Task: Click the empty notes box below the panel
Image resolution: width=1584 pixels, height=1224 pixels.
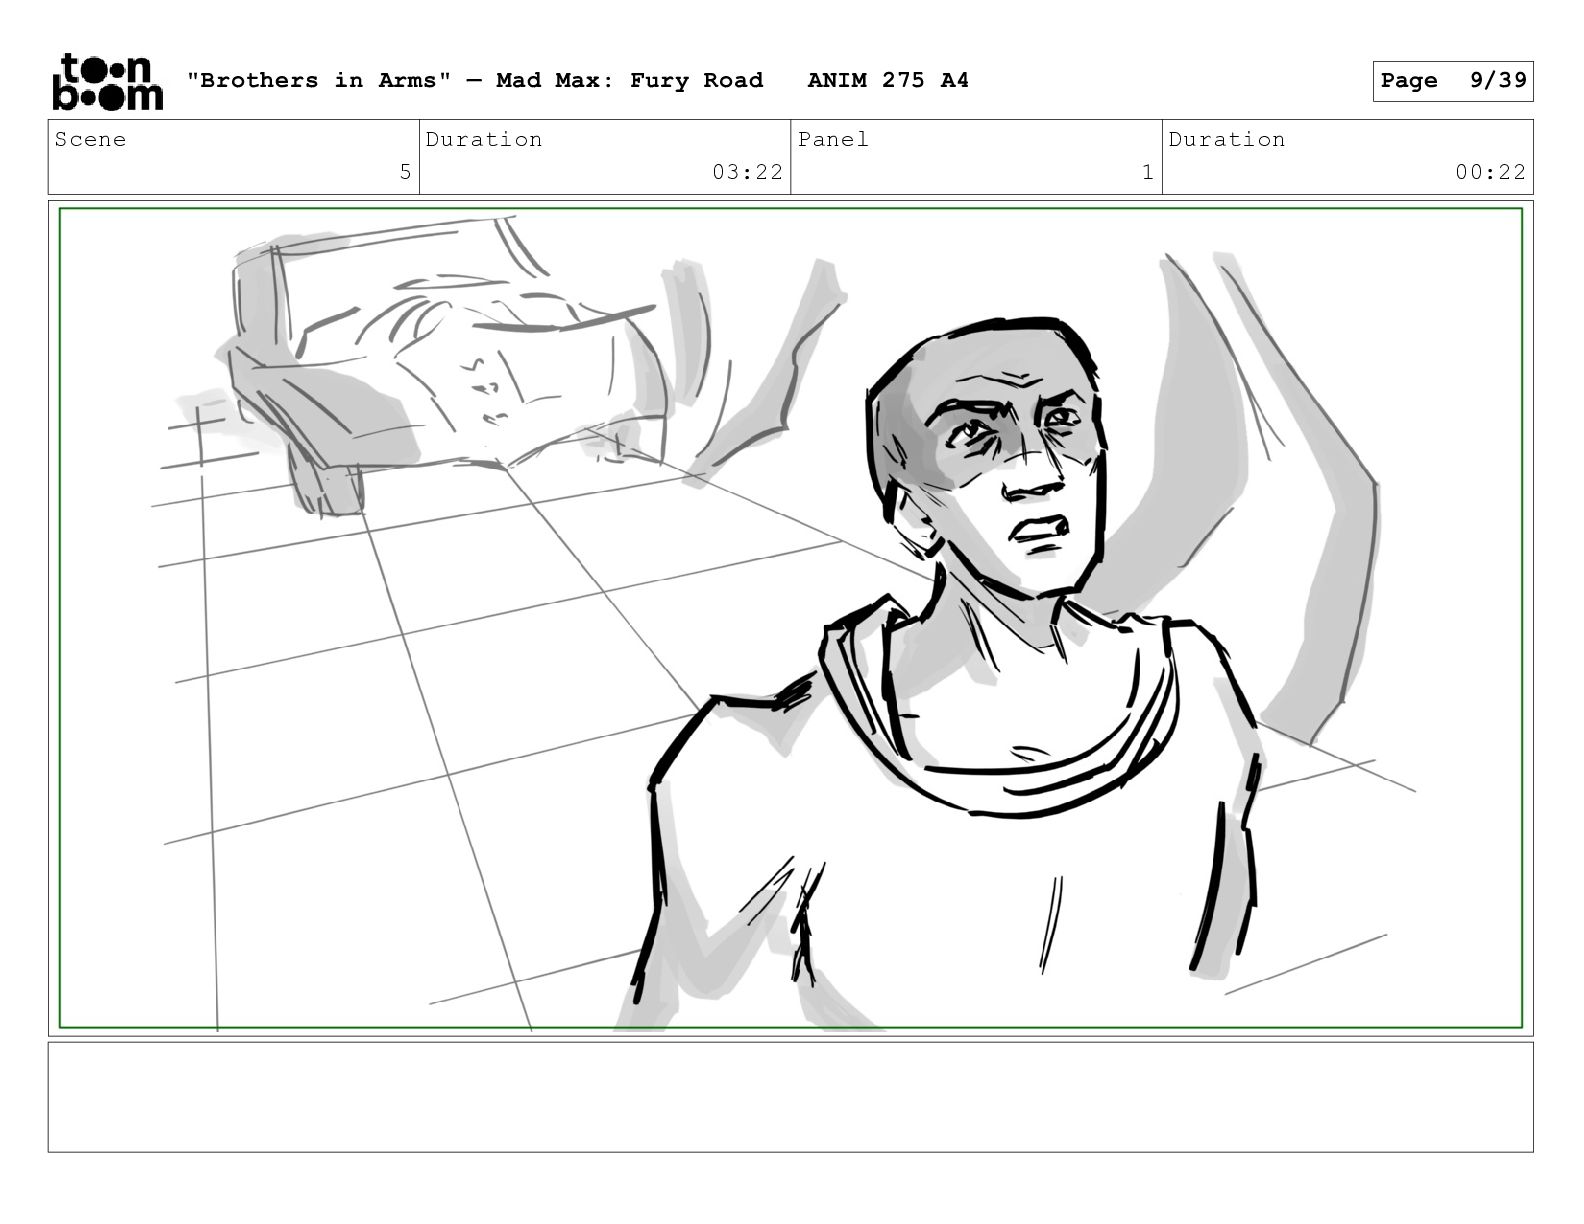Action: [x=791, y=1097]
